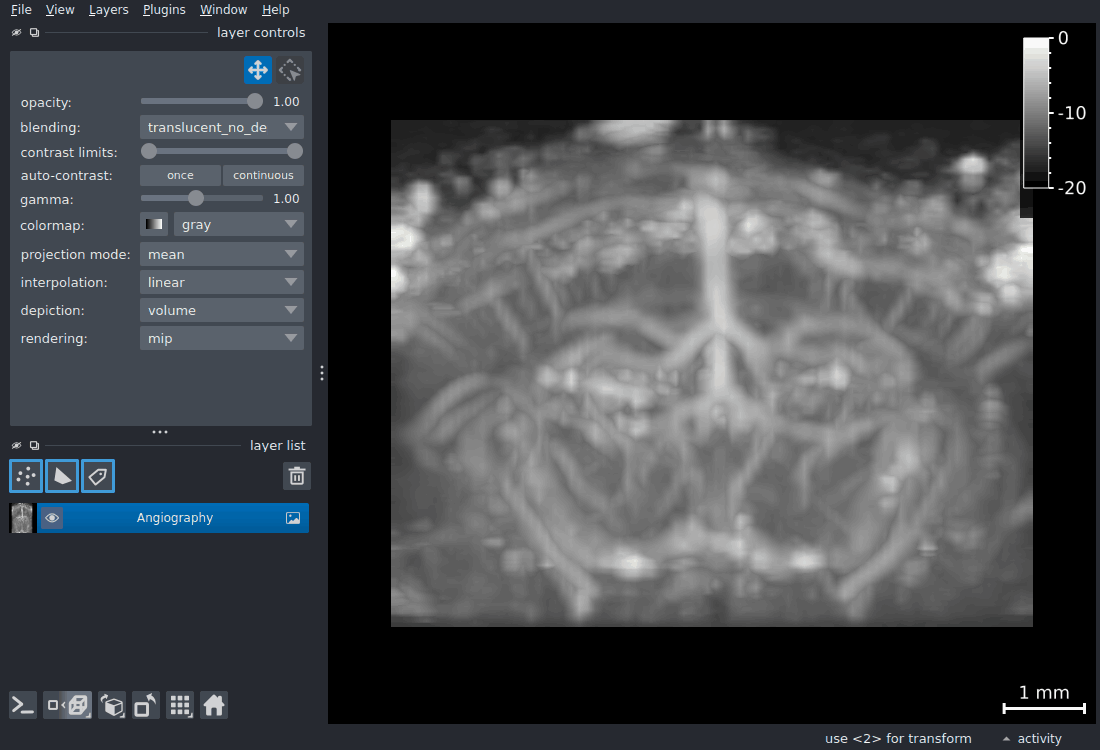Open the depiction dropdown
1100x750 pixels.
222,310
